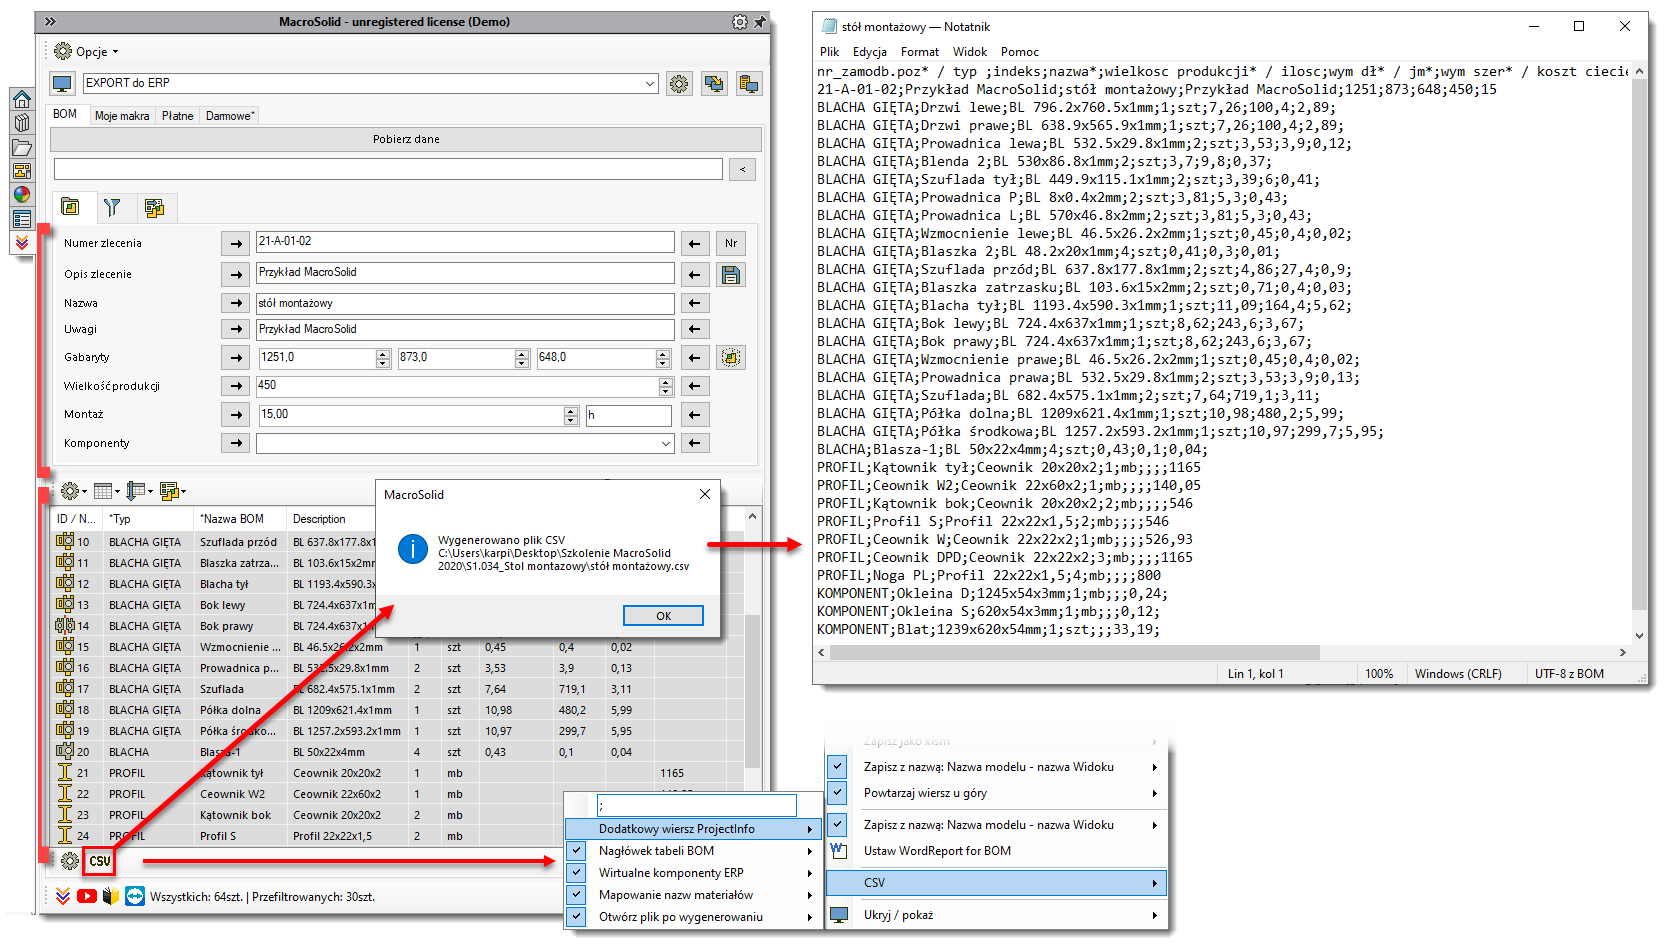Expand the EXPORT do ERP combo box
The image size is (1667, 946).
click(650, 83)
